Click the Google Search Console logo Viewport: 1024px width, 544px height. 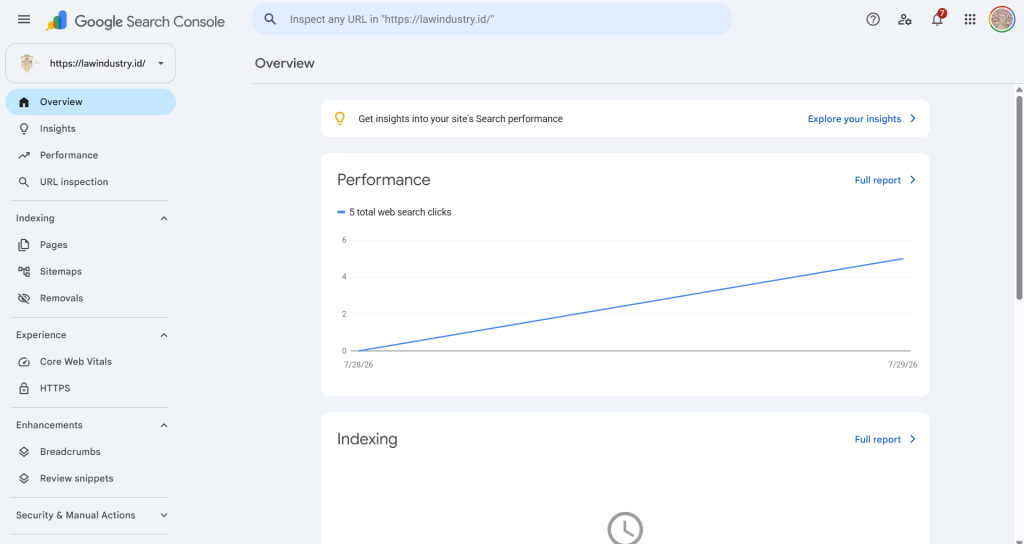(x=135, y=21)
